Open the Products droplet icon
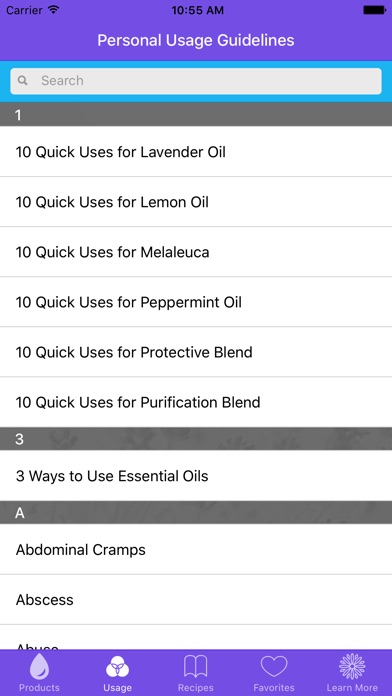This screenshot has width=392, height=696. click(39, 666)
